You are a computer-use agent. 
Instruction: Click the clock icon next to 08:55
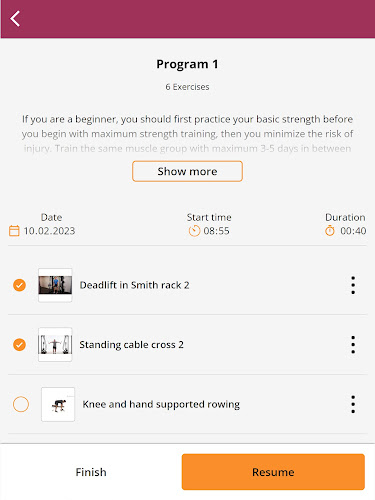click(194, 231)
